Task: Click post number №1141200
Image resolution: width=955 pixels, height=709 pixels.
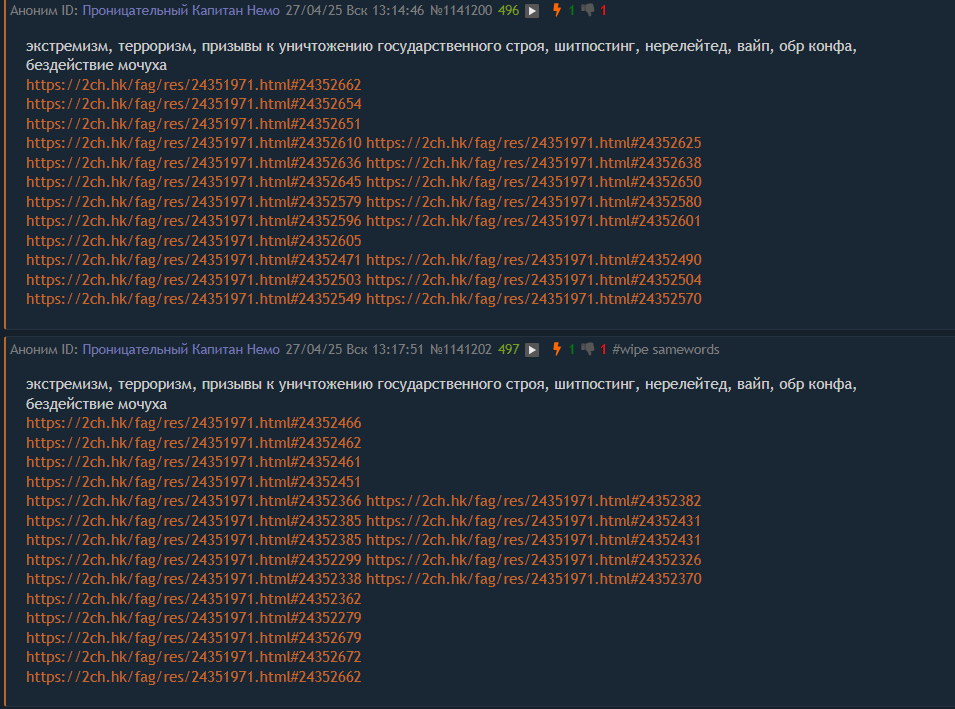Action: click(460, 10)
